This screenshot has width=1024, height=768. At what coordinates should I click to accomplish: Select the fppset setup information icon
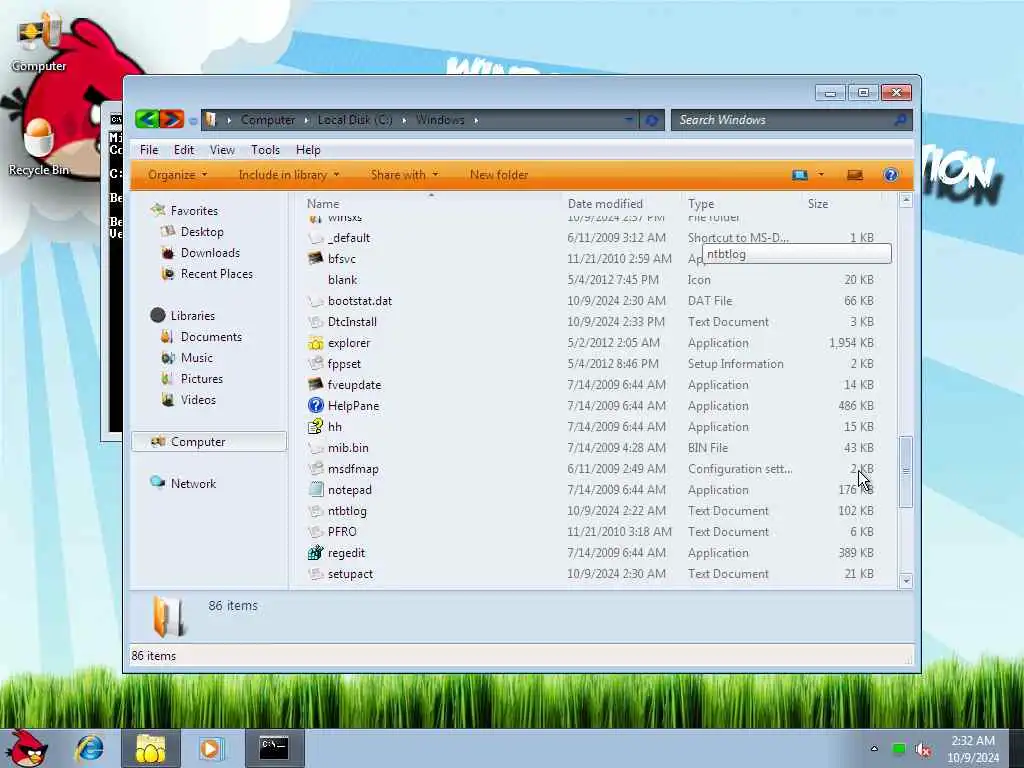315,364
